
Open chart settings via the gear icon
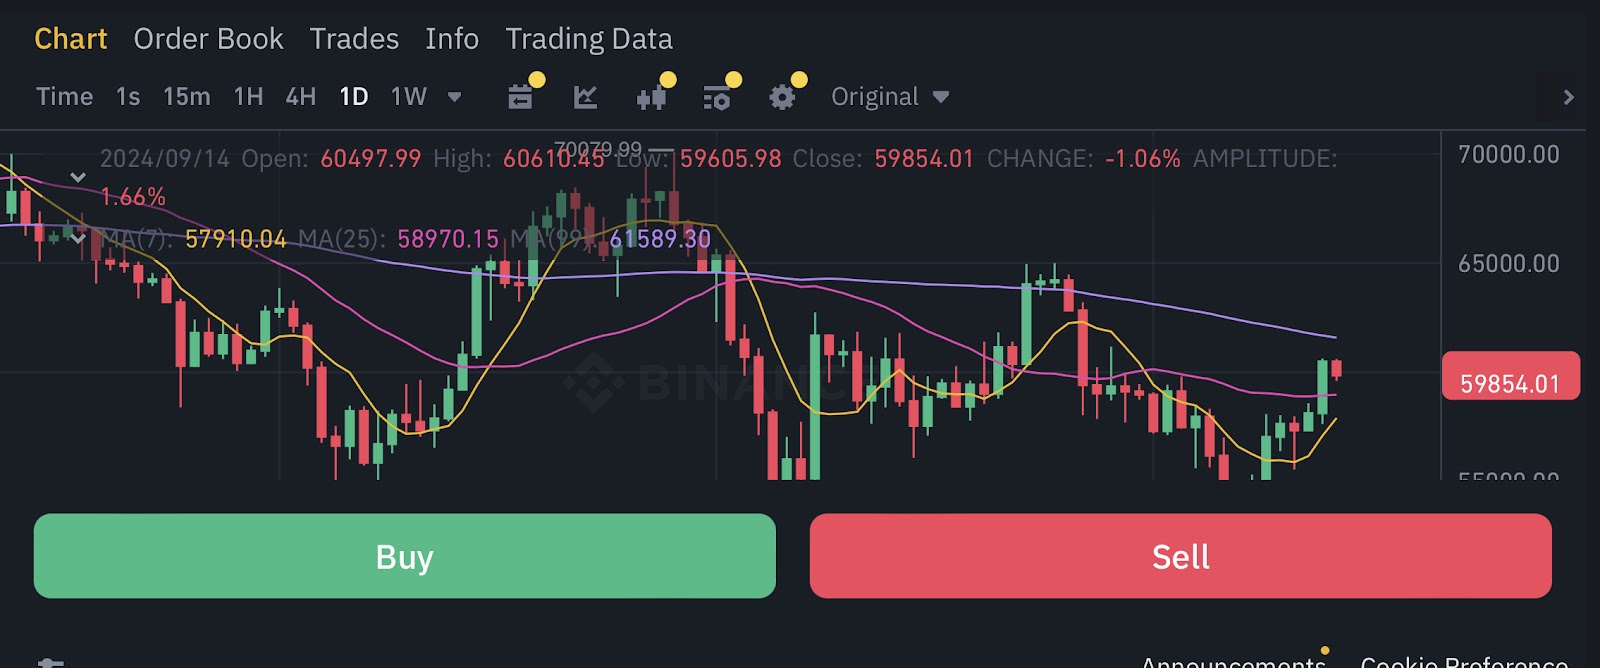(x=784, y=96)
